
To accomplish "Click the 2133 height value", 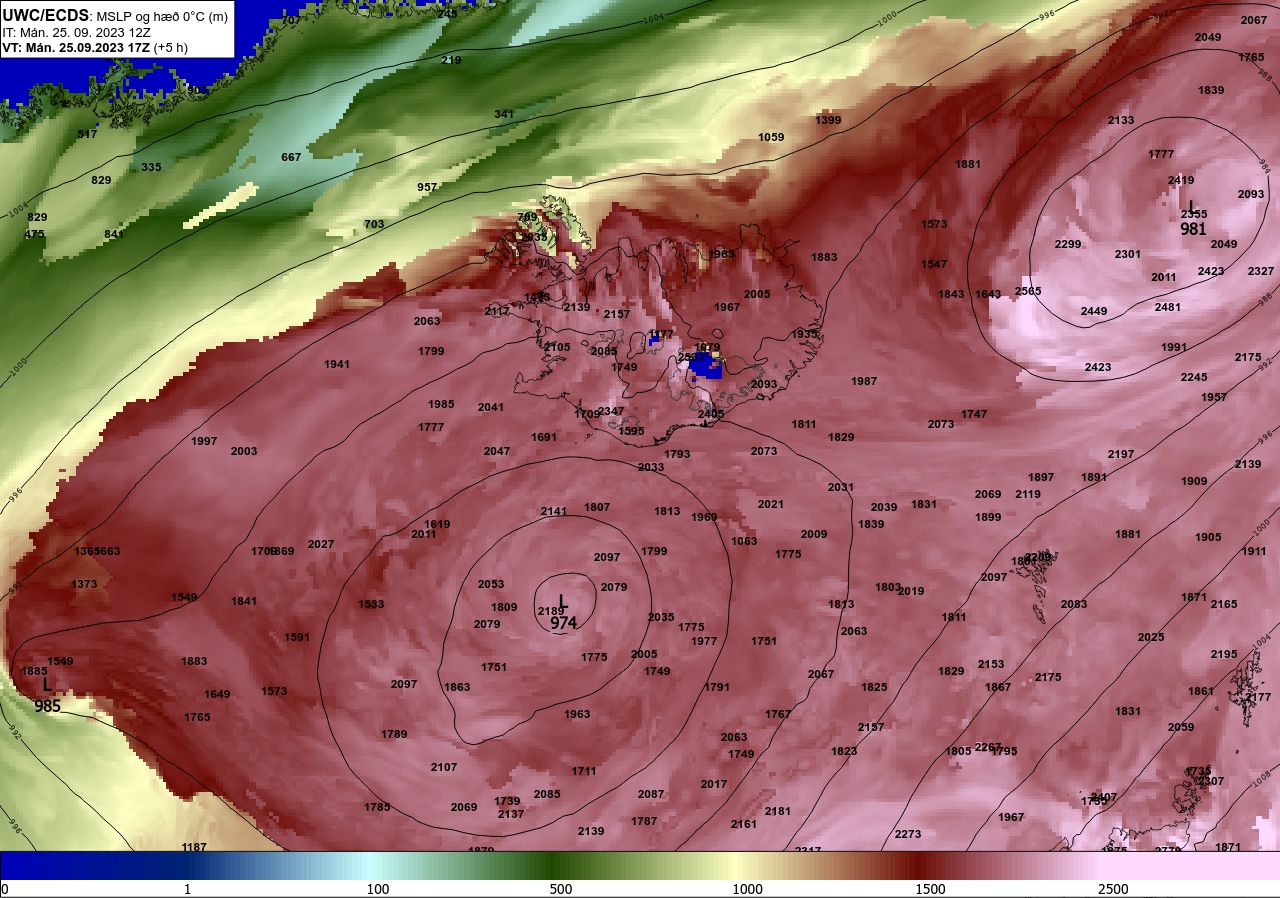I will coord(1121,120).
